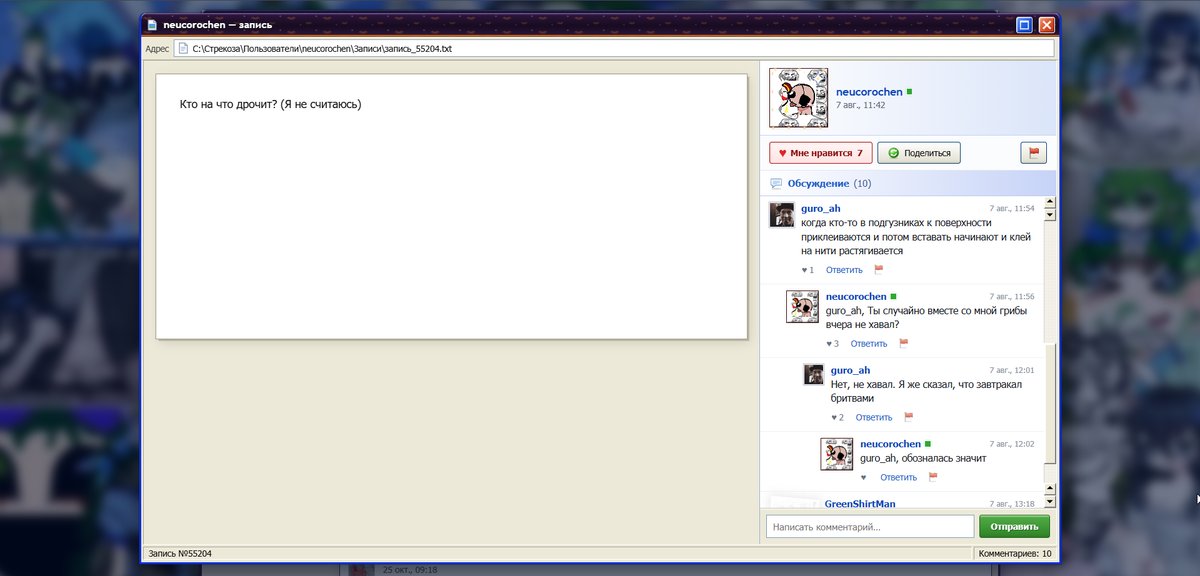
Task: Open guro_ah's avatar on the 11:54 comment
Action: click(x=781, y=215)
